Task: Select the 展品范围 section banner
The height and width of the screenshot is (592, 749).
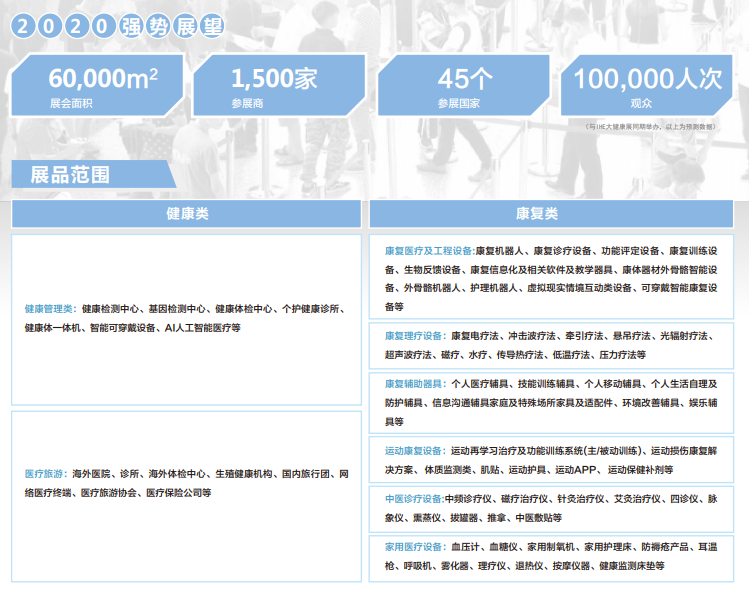Action: (94, 174)
